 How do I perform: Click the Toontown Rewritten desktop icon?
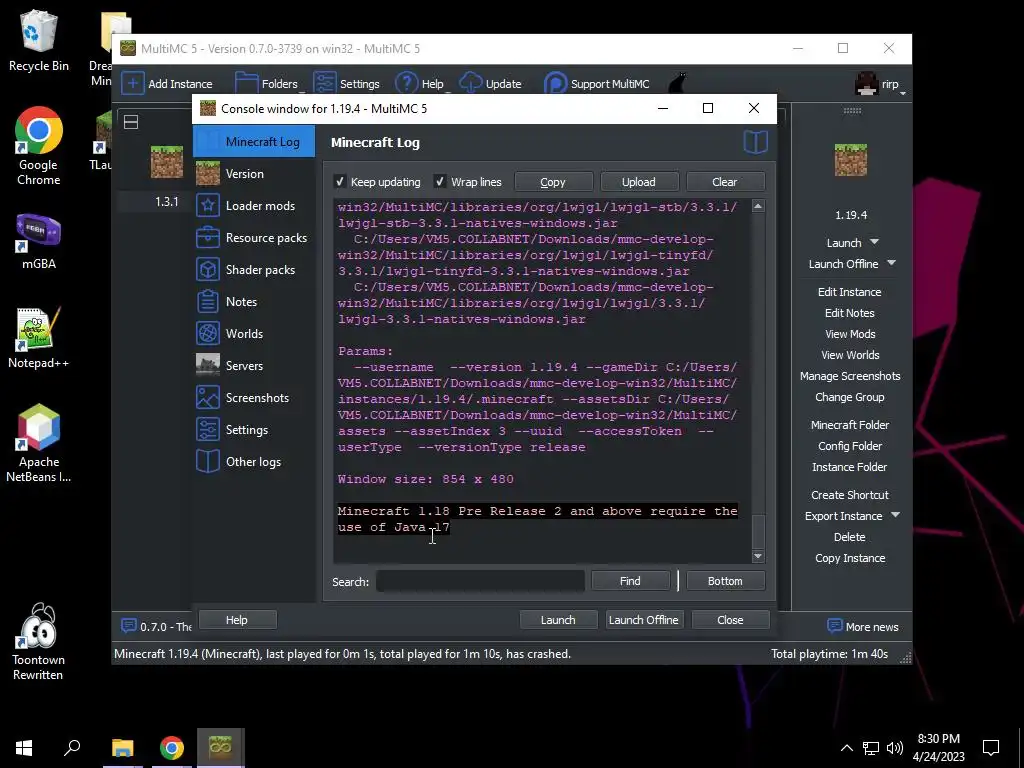pyautogui.click(x=39, y=642)
